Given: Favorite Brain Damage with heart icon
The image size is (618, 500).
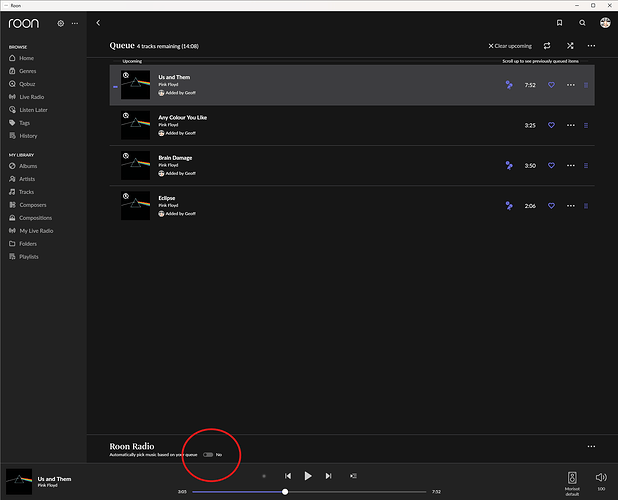Looking at the screenshot, I should coord(551,165).
